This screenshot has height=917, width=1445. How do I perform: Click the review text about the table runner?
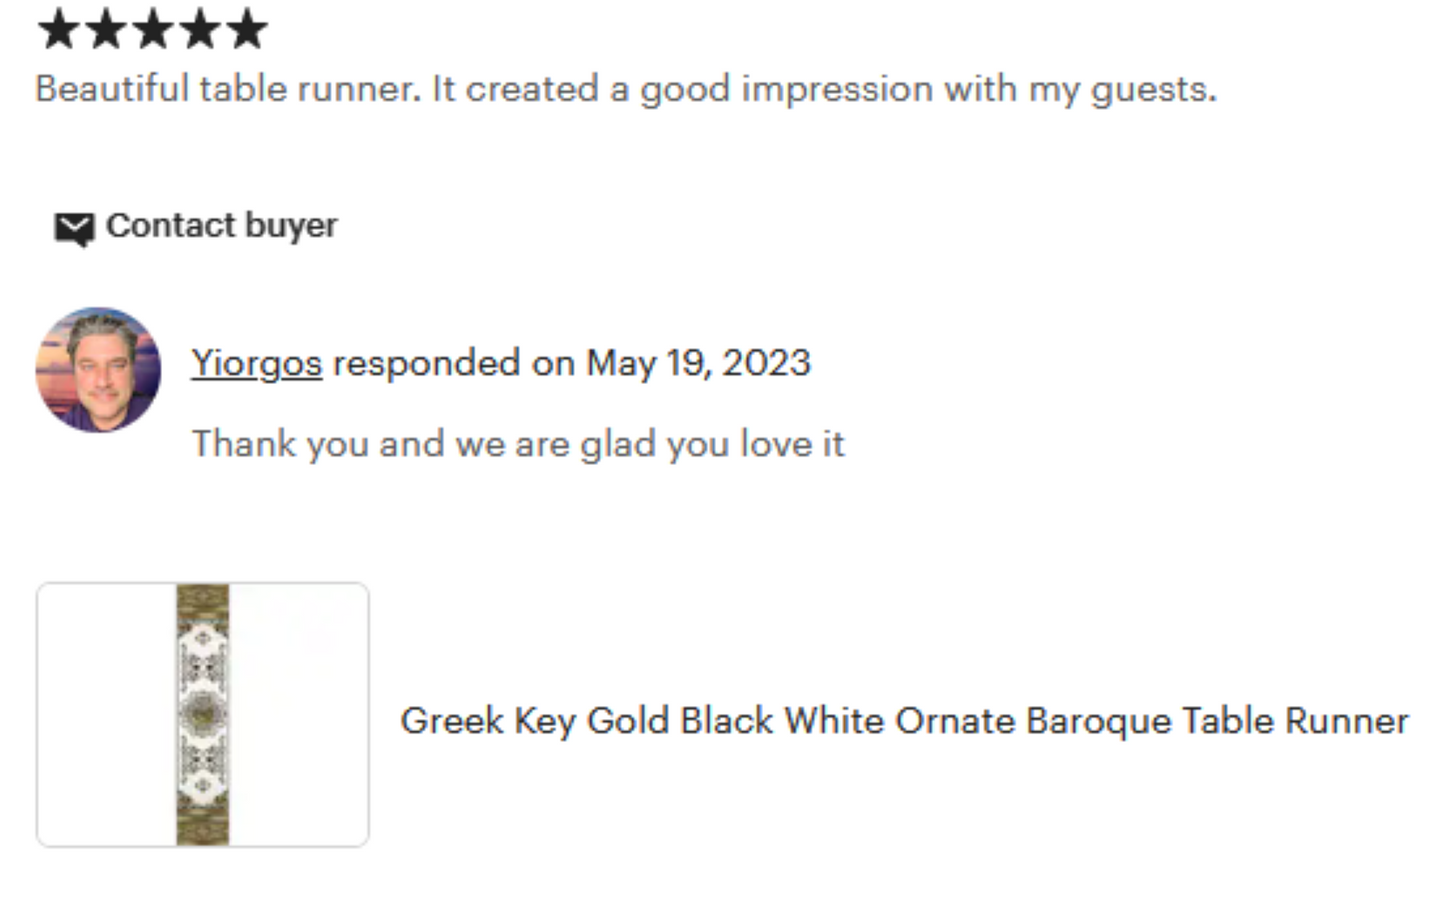click(626, 89)
